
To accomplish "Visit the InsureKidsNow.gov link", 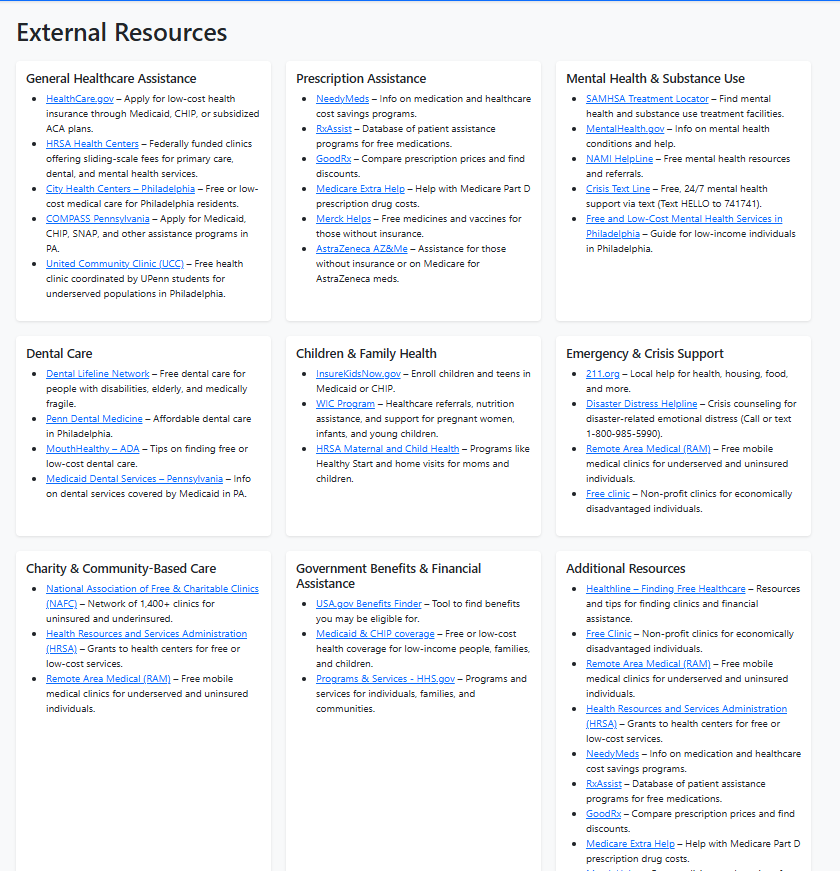I will point(358,374).
